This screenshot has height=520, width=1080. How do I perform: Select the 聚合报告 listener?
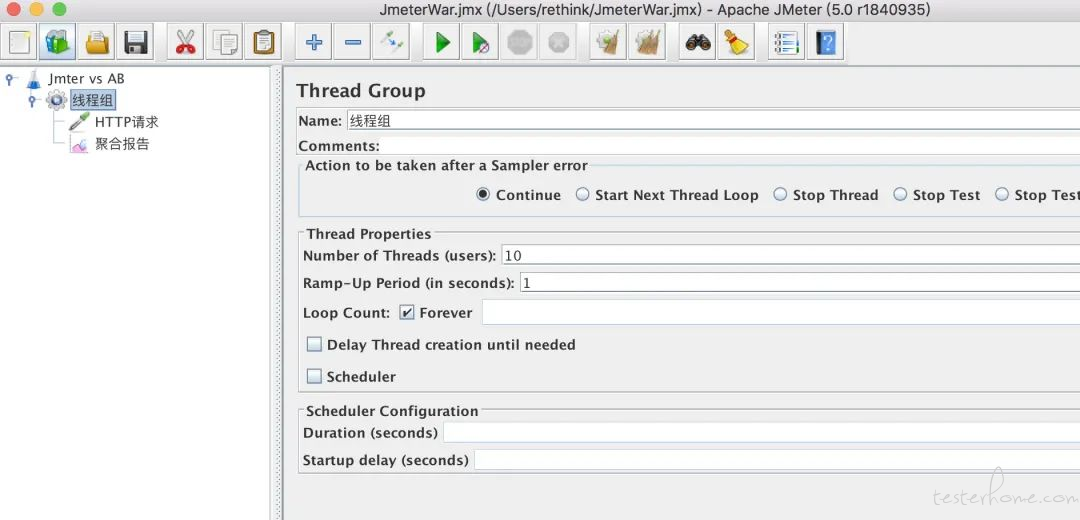coord(122,144)
